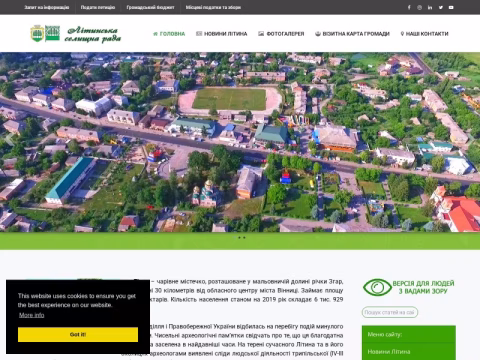
Task: Show the previous slide with the left arrow
Action: [9, 140]
